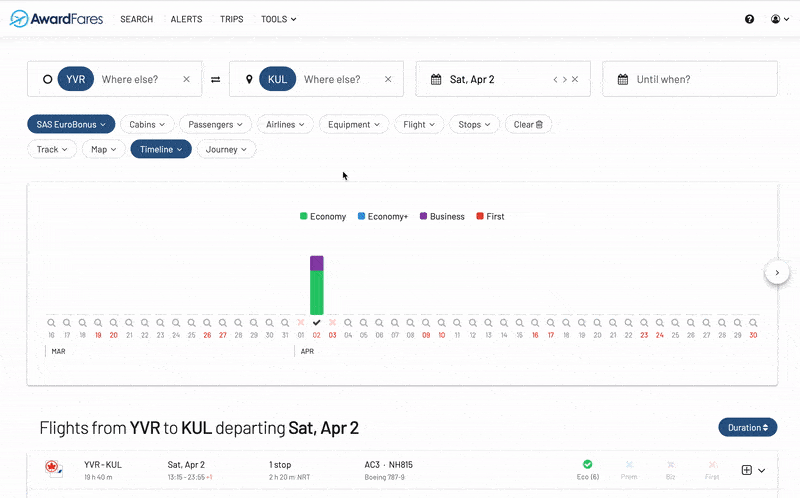Click the Until when calendar icon
800x498 pixels.
[x=622, y=79]
